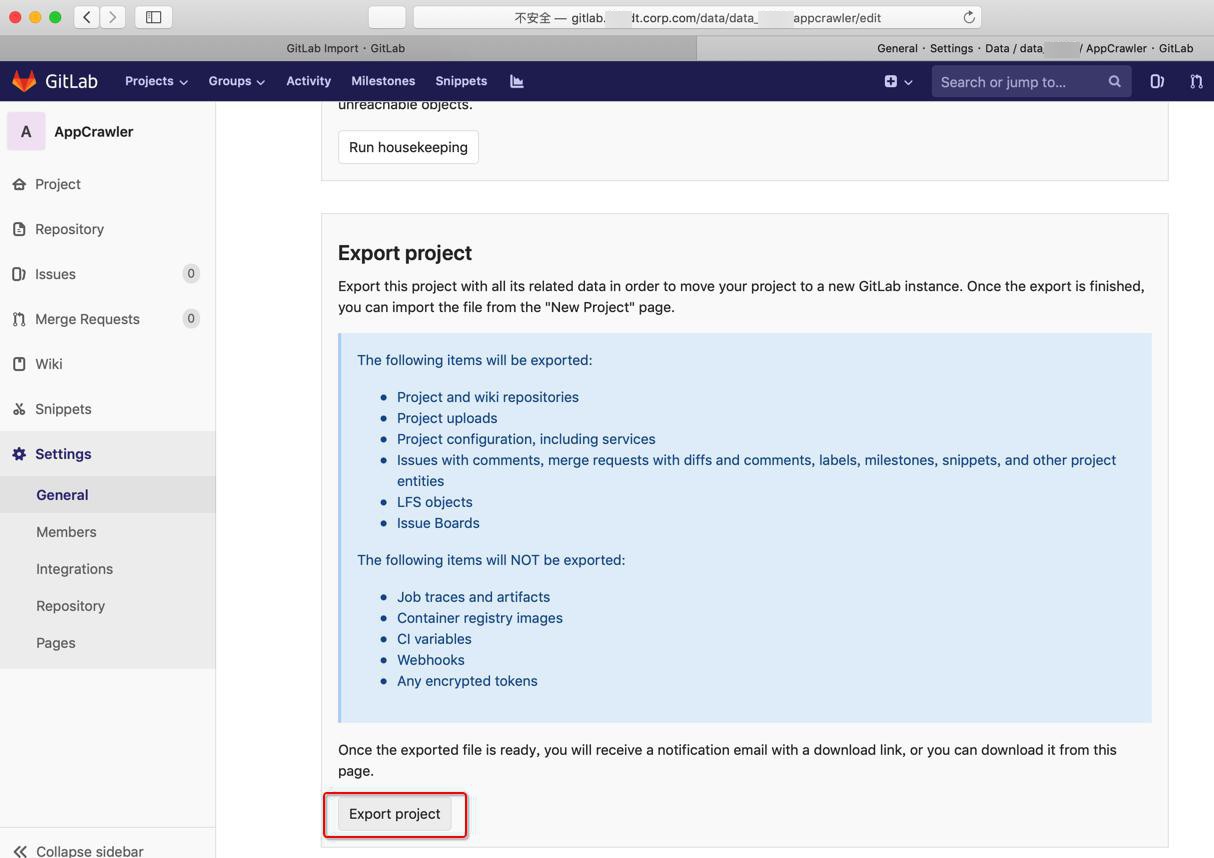Open the Activity menu item

pyautogui.click(x=308, y=81)
